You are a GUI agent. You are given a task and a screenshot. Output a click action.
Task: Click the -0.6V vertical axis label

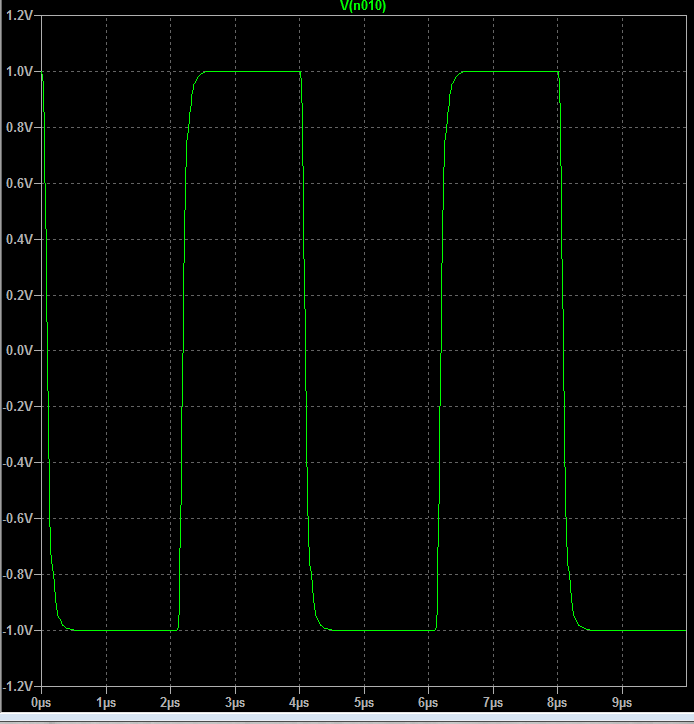click(x=18, y=519)
